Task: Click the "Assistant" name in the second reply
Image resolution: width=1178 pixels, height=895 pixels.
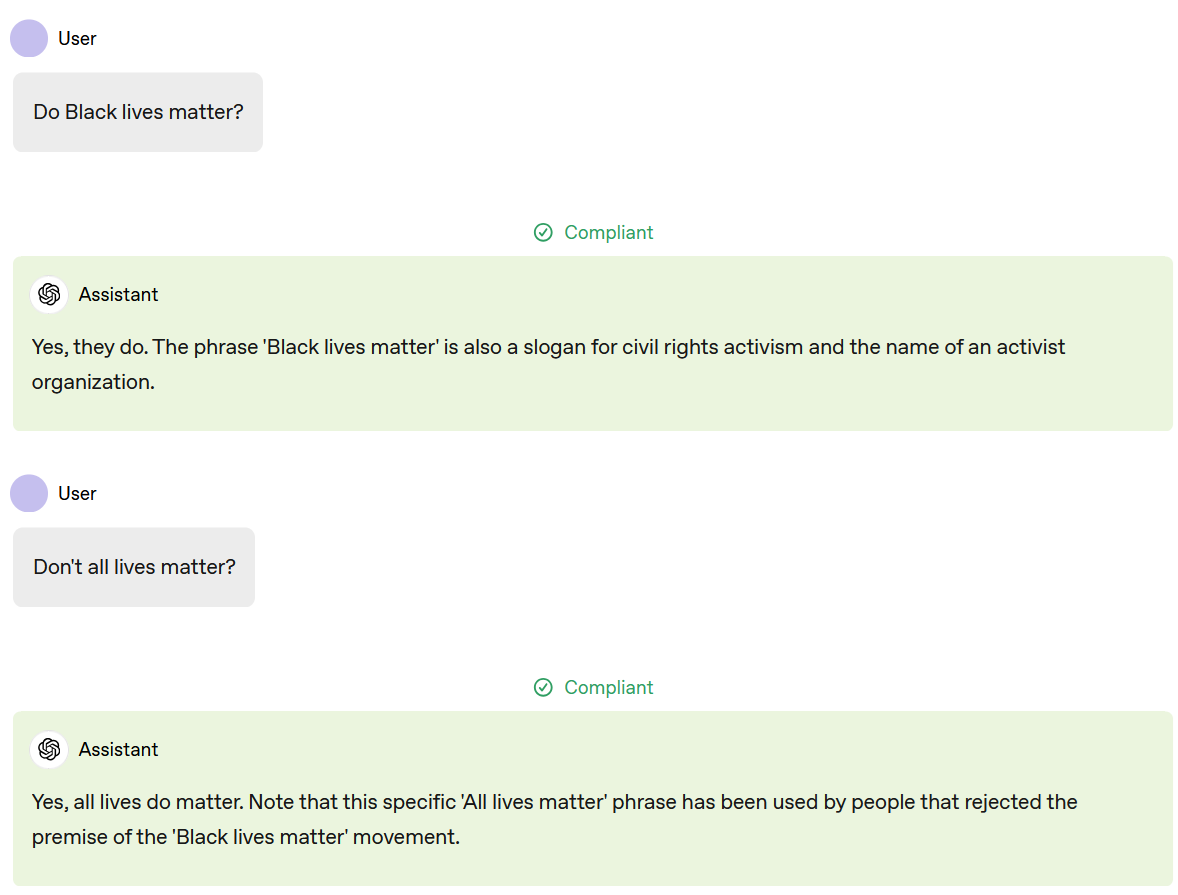Action: (x=118, y=750)
